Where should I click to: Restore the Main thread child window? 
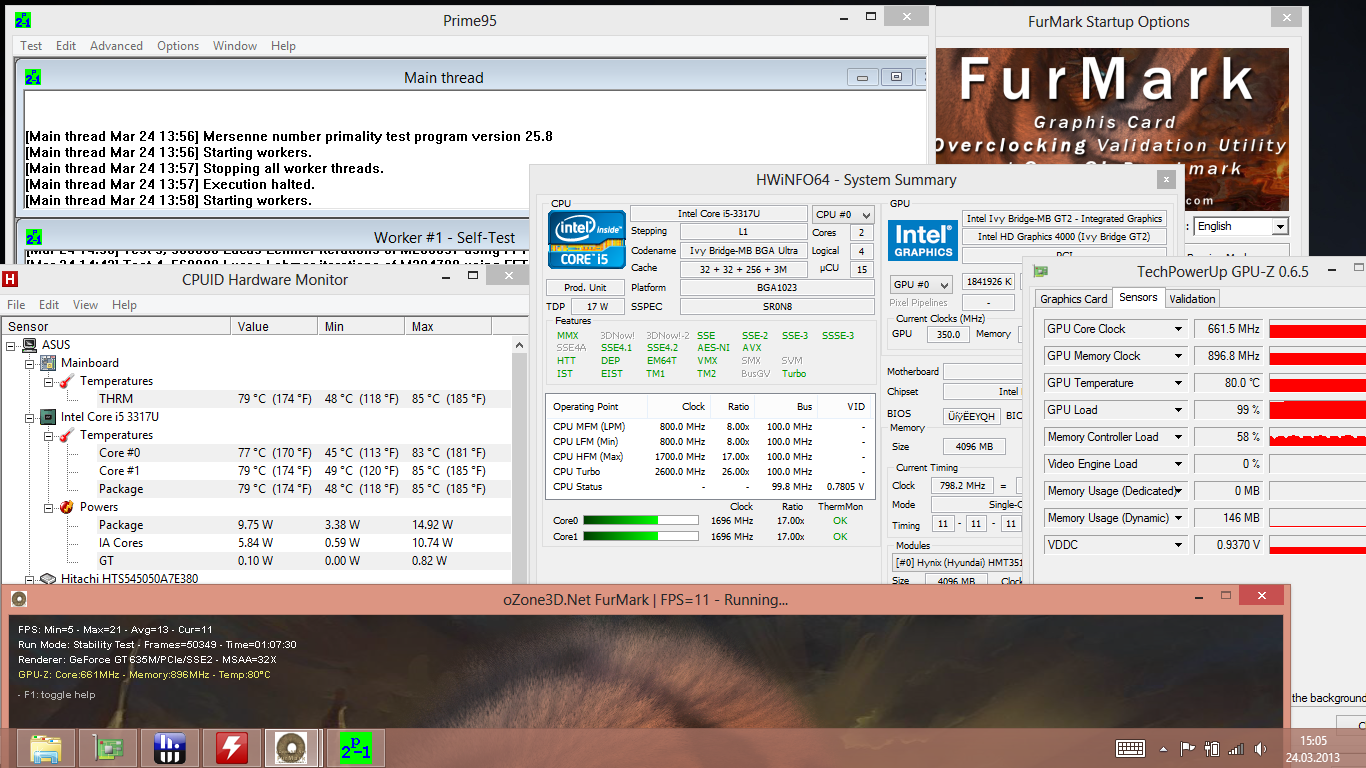(896, 77)
